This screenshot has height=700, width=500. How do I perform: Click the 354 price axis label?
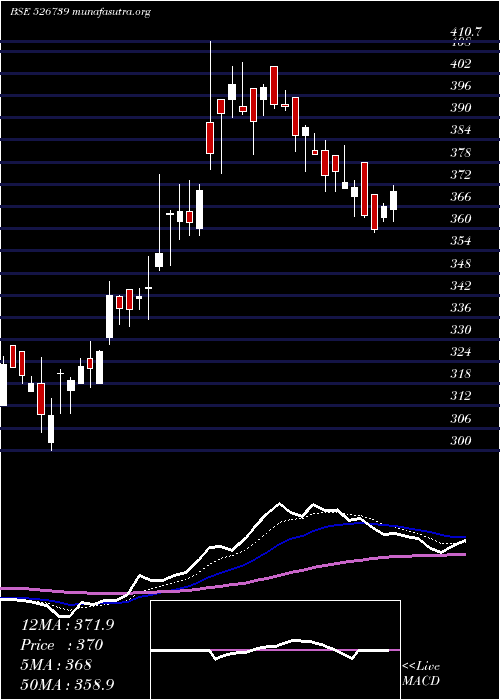pyautogui.click(x=461, y=241)
